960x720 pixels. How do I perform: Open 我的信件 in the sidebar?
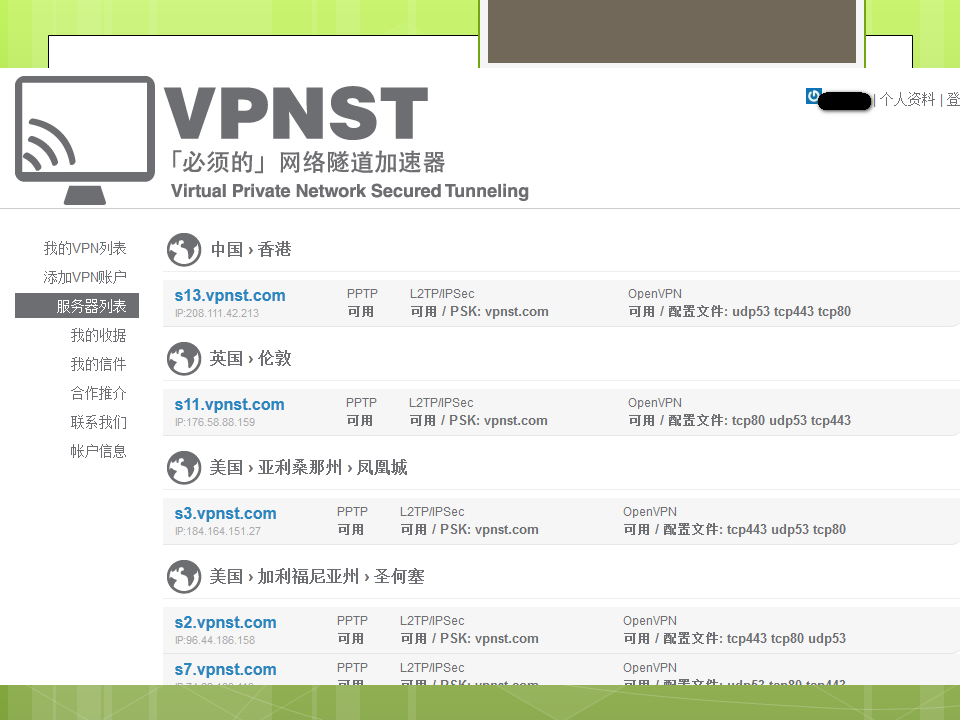point(98,364)
